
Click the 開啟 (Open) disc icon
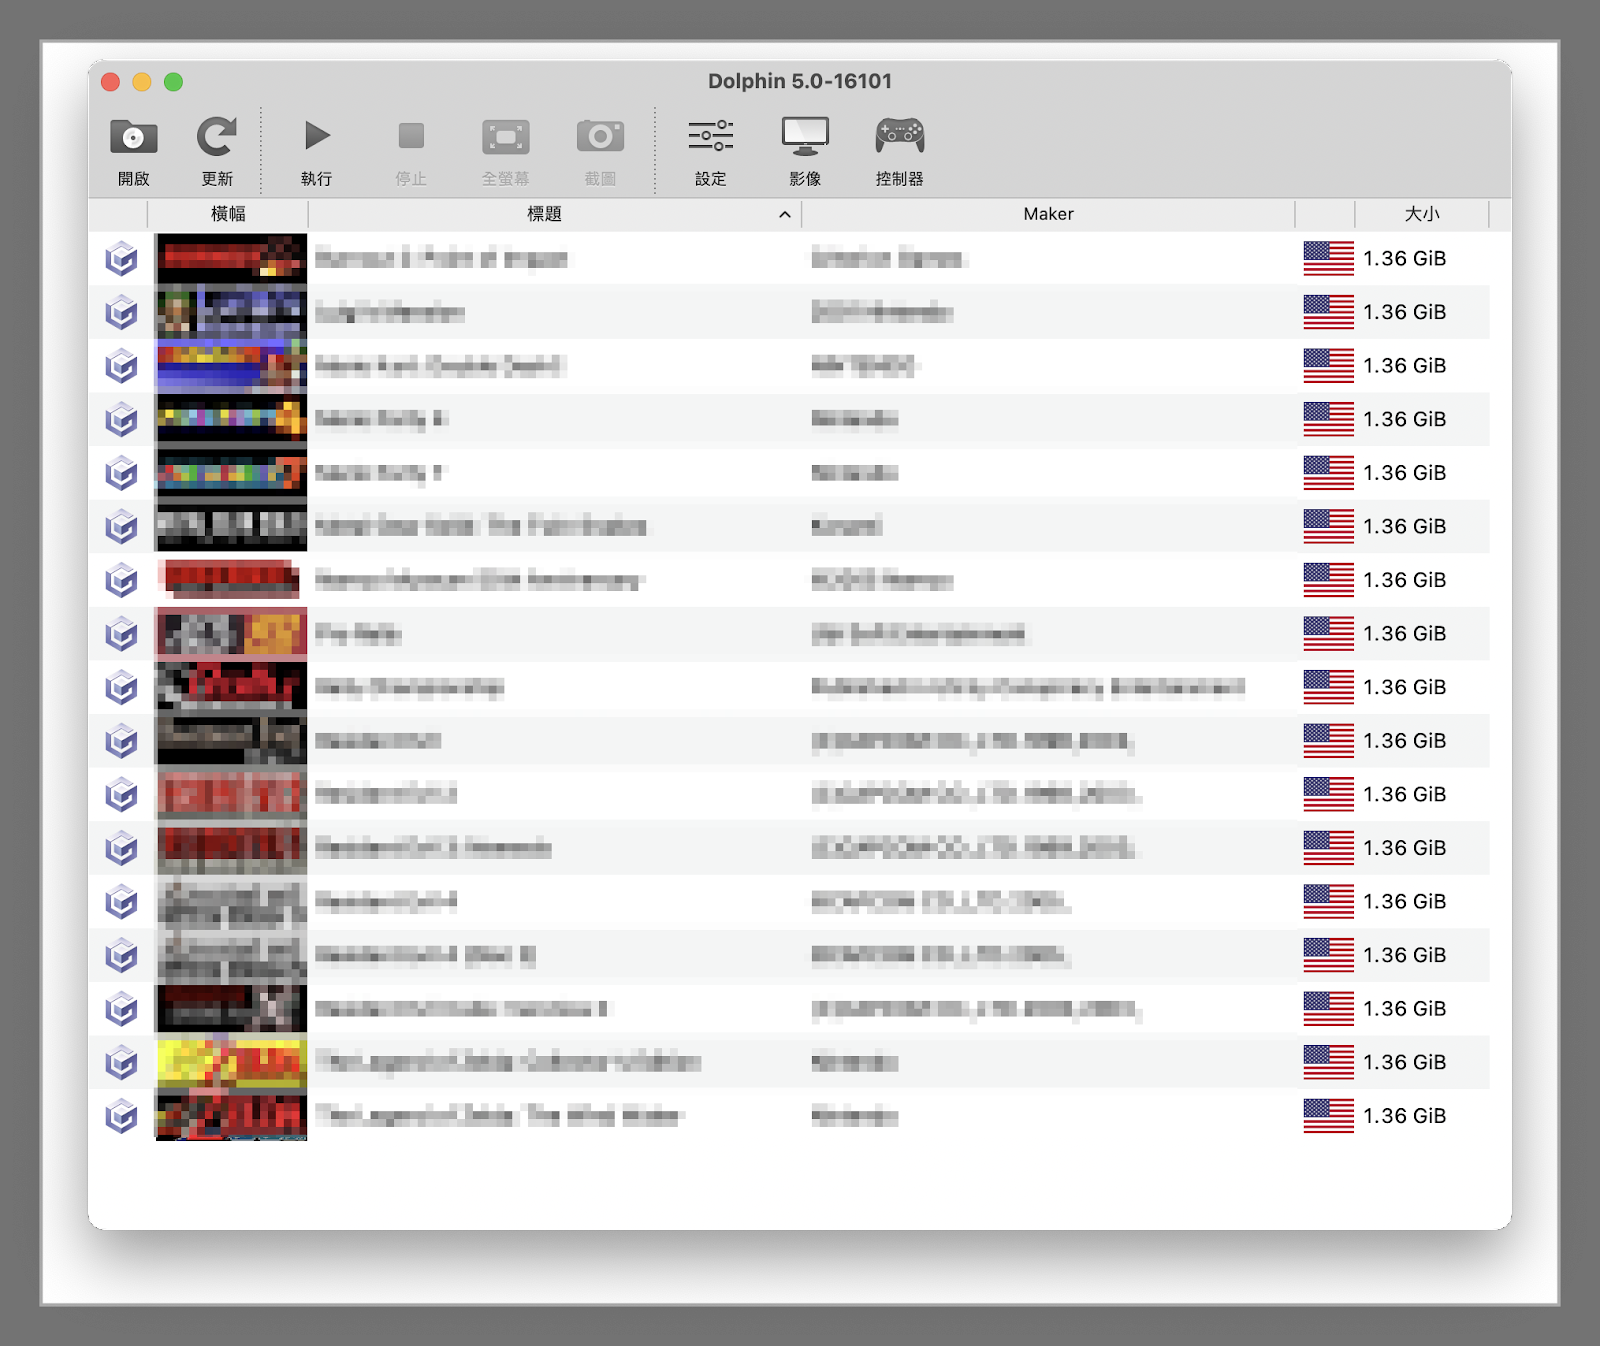click(134, 136)
